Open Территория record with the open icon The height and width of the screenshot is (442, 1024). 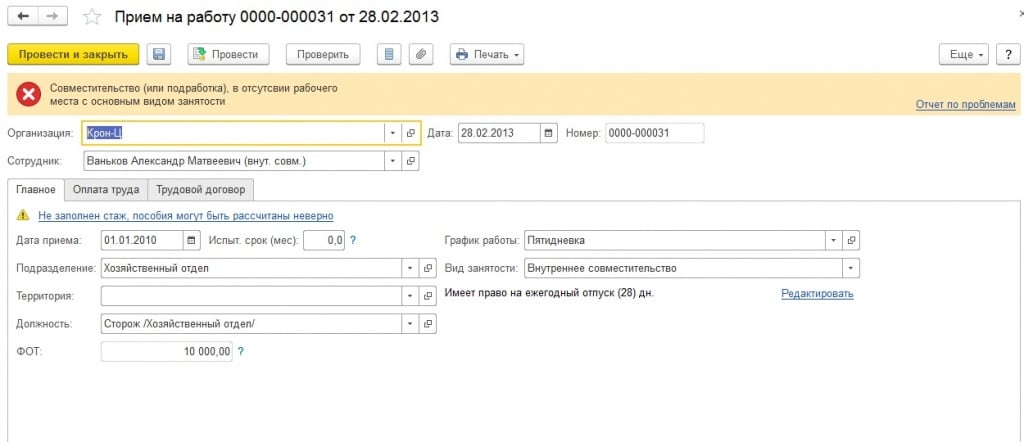click(428, 296)
